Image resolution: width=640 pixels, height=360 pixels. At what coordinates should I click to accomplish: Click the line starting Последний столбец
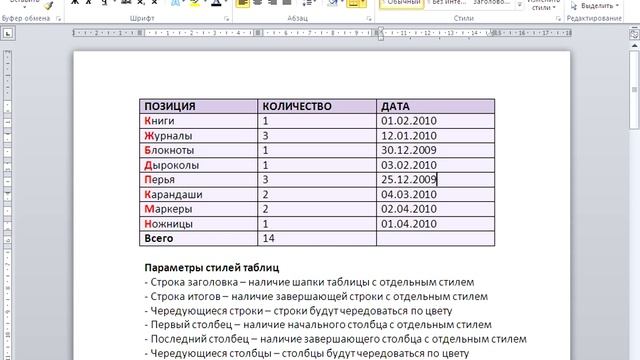point(335,339)
